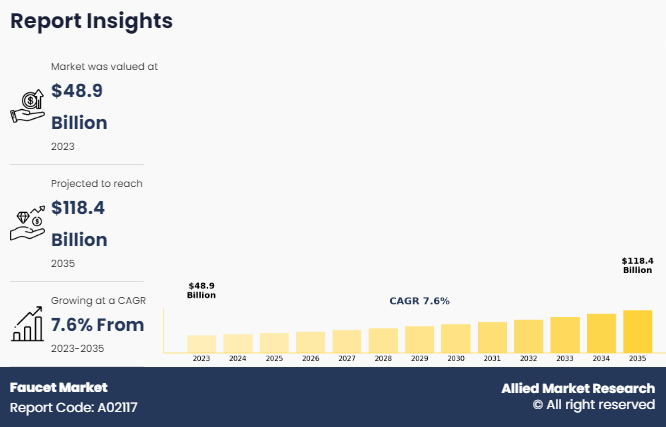Click the hand holding dollar coin icon

[26, 105]
